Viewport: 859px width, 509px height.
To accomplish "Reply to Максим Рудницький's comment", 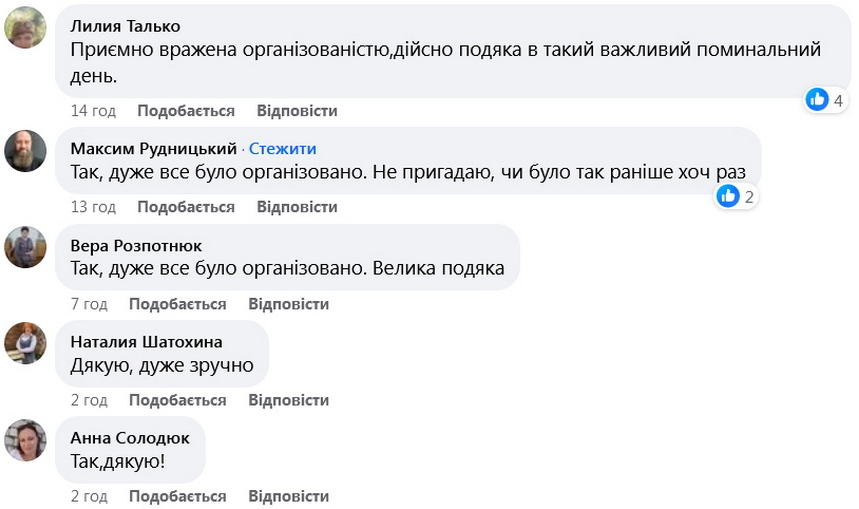I will tap(297, 207).
